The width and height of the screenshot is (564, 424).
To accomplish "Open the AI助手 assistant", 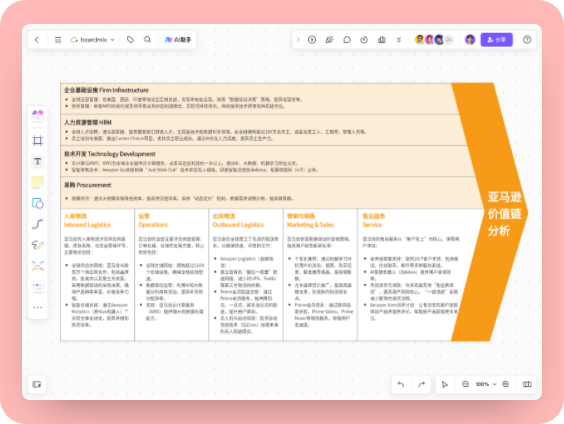I will 178,40.
